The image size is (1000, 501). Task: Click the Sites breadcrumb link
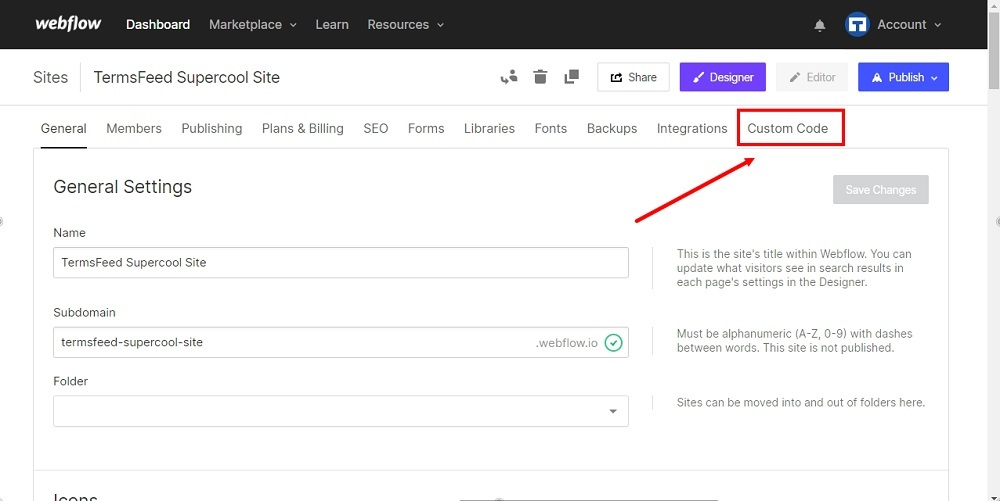pyautogui.click(x=50, y=77)
